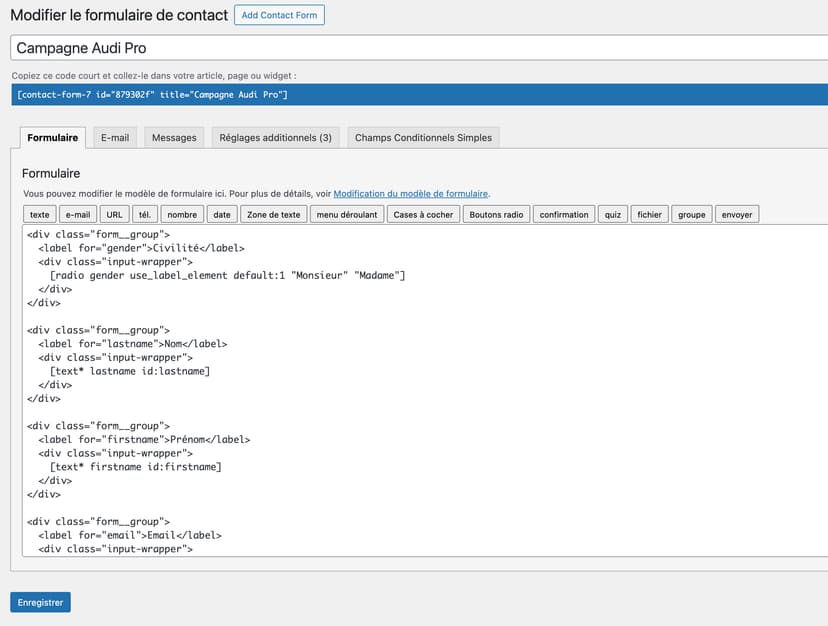828x626 pixels.
Task: Edit the Campagne Audi Pro title field
Action: tap(418, 48)
